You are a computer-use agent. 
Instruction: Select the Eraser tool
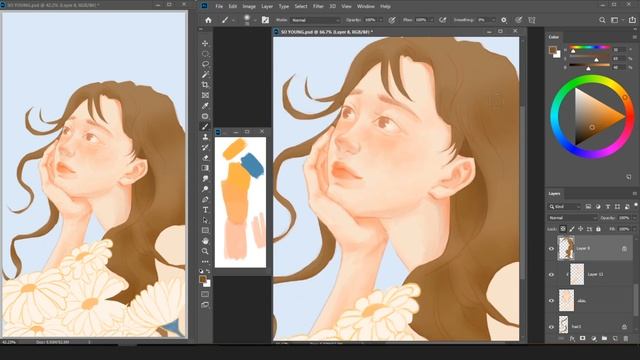point(205,158)
